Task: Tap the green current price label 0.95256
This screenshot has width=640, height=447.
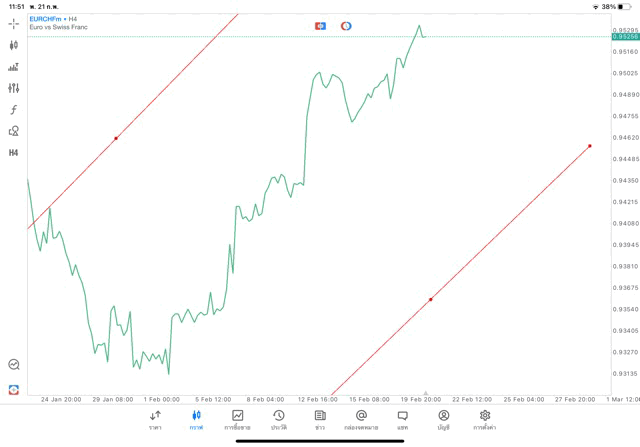Action: [624, 37]
